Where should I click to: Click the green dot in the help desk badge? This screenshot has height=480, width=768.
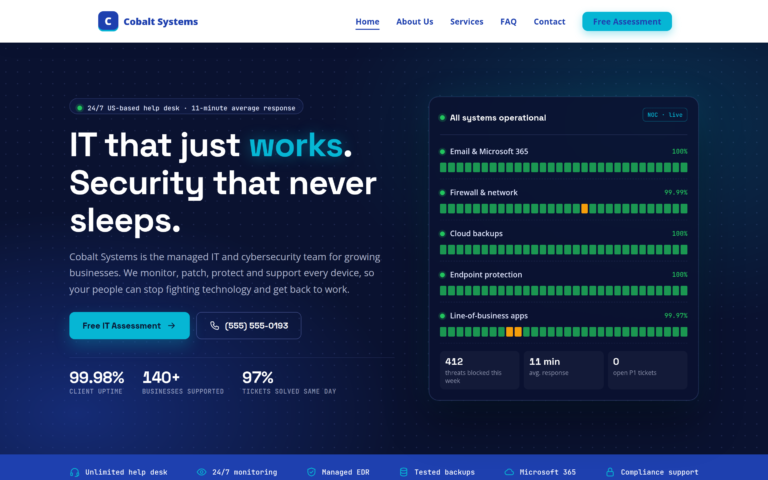79,108
